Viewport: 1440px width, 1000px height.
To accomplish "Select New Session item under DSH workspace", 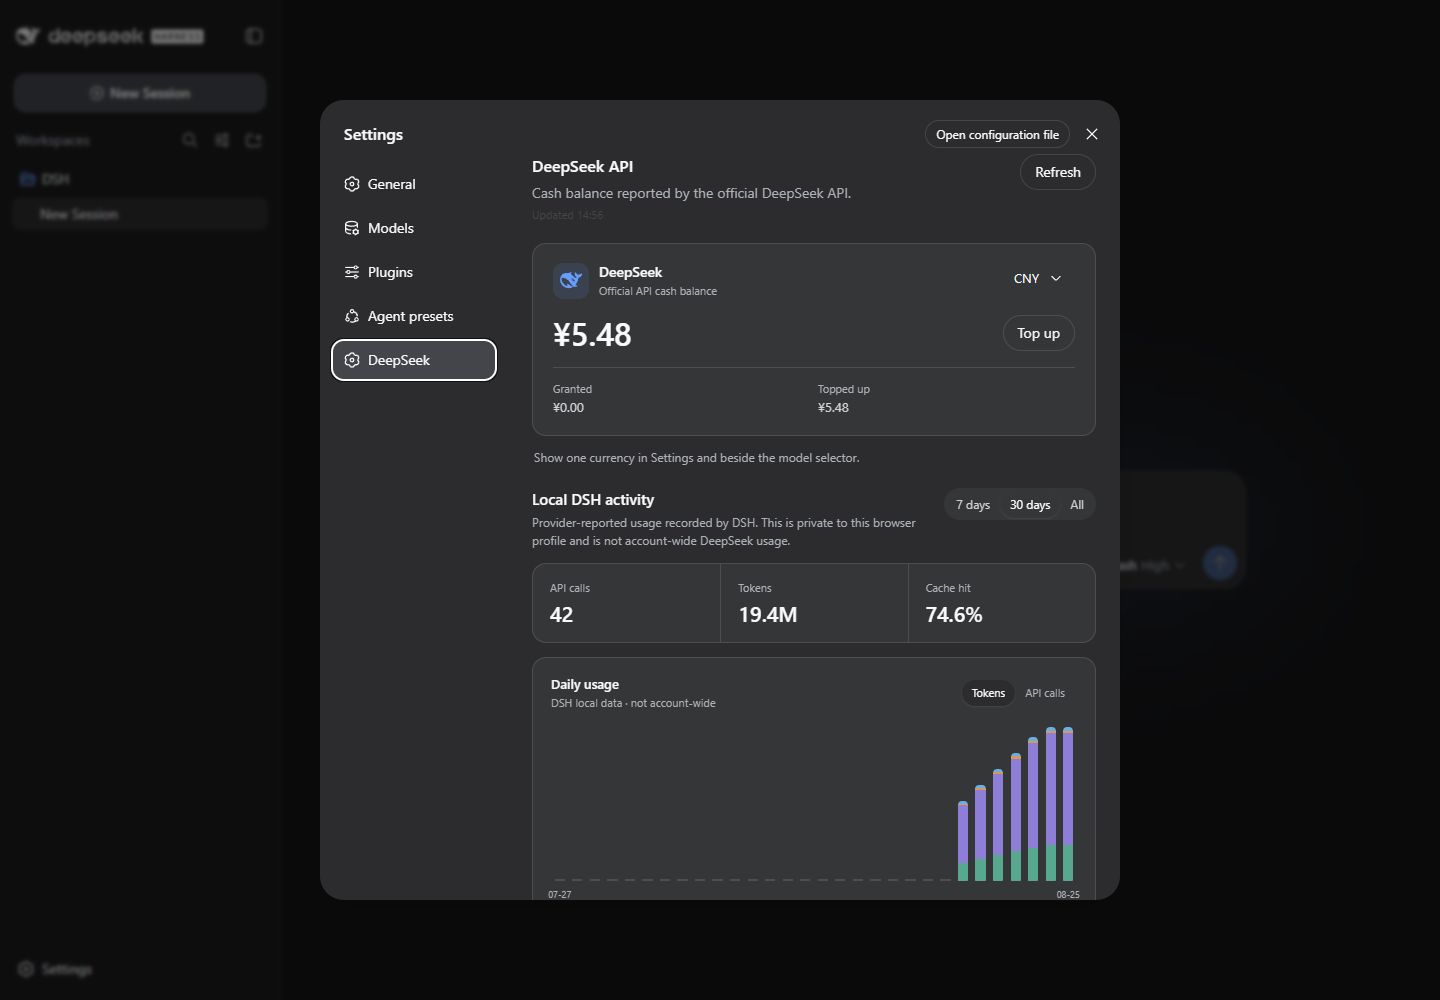I will 140,214.
